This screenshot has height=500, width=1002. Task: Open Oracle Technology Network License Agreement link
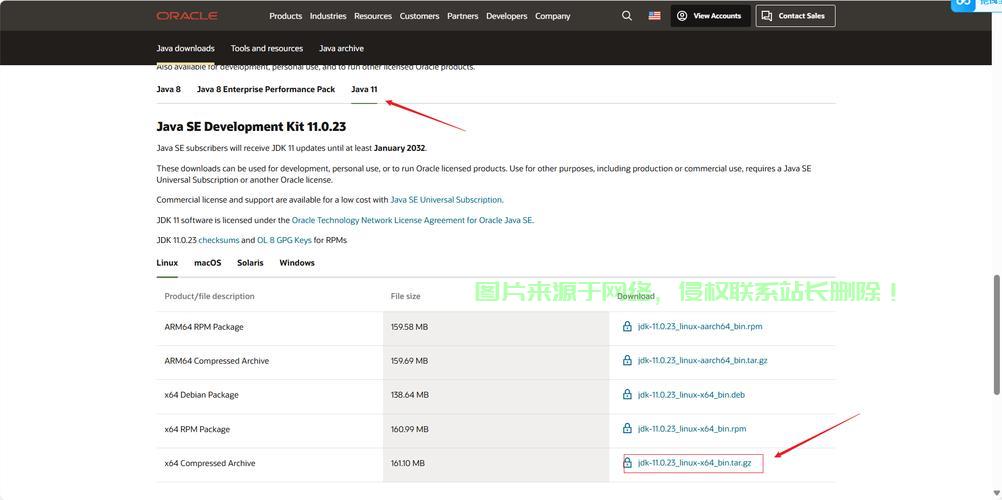click(x=412, y=220)
